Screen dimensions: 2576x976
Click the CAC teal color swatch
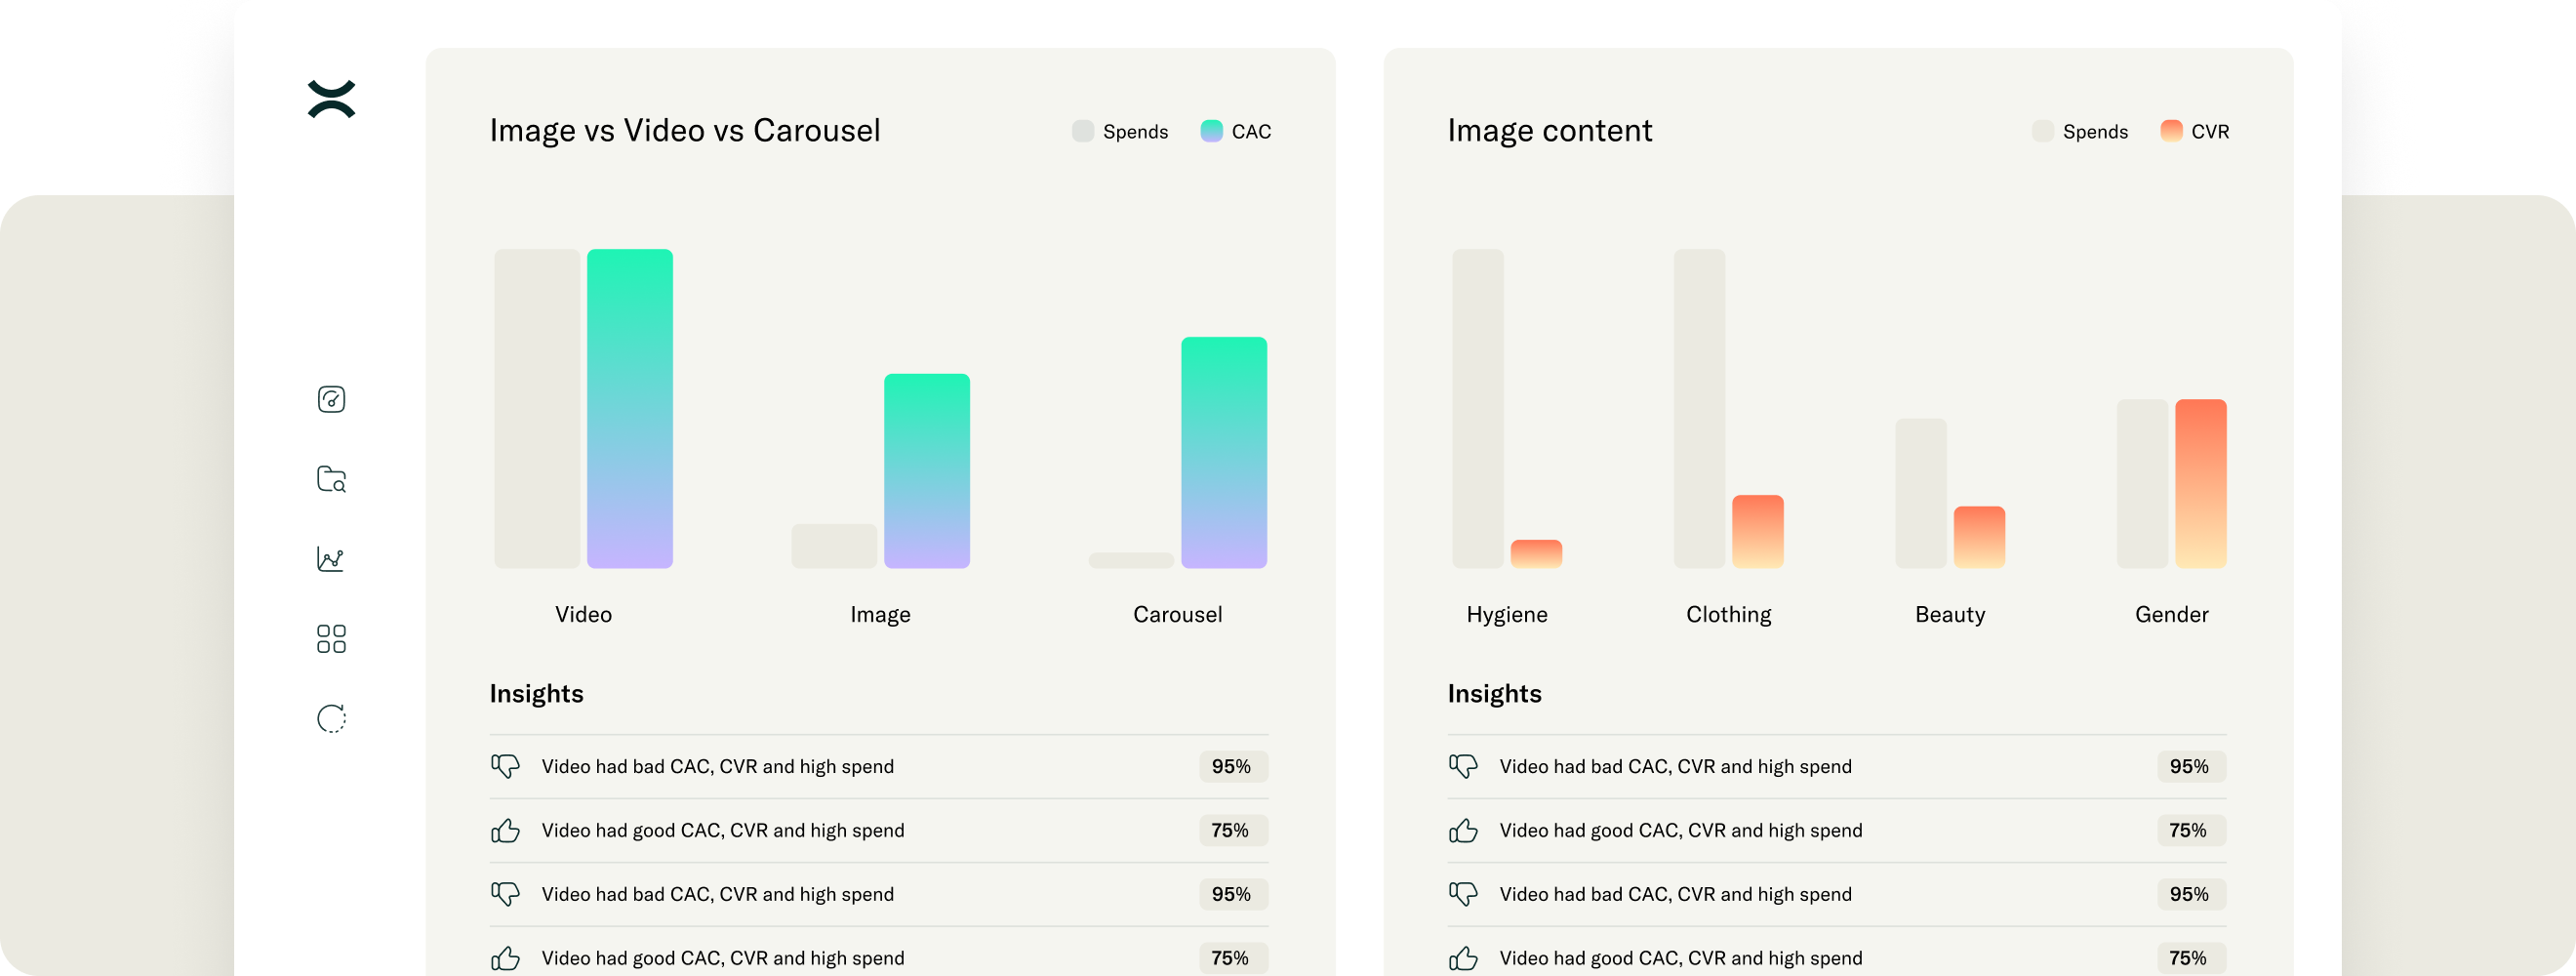[x=1212, y=131]
